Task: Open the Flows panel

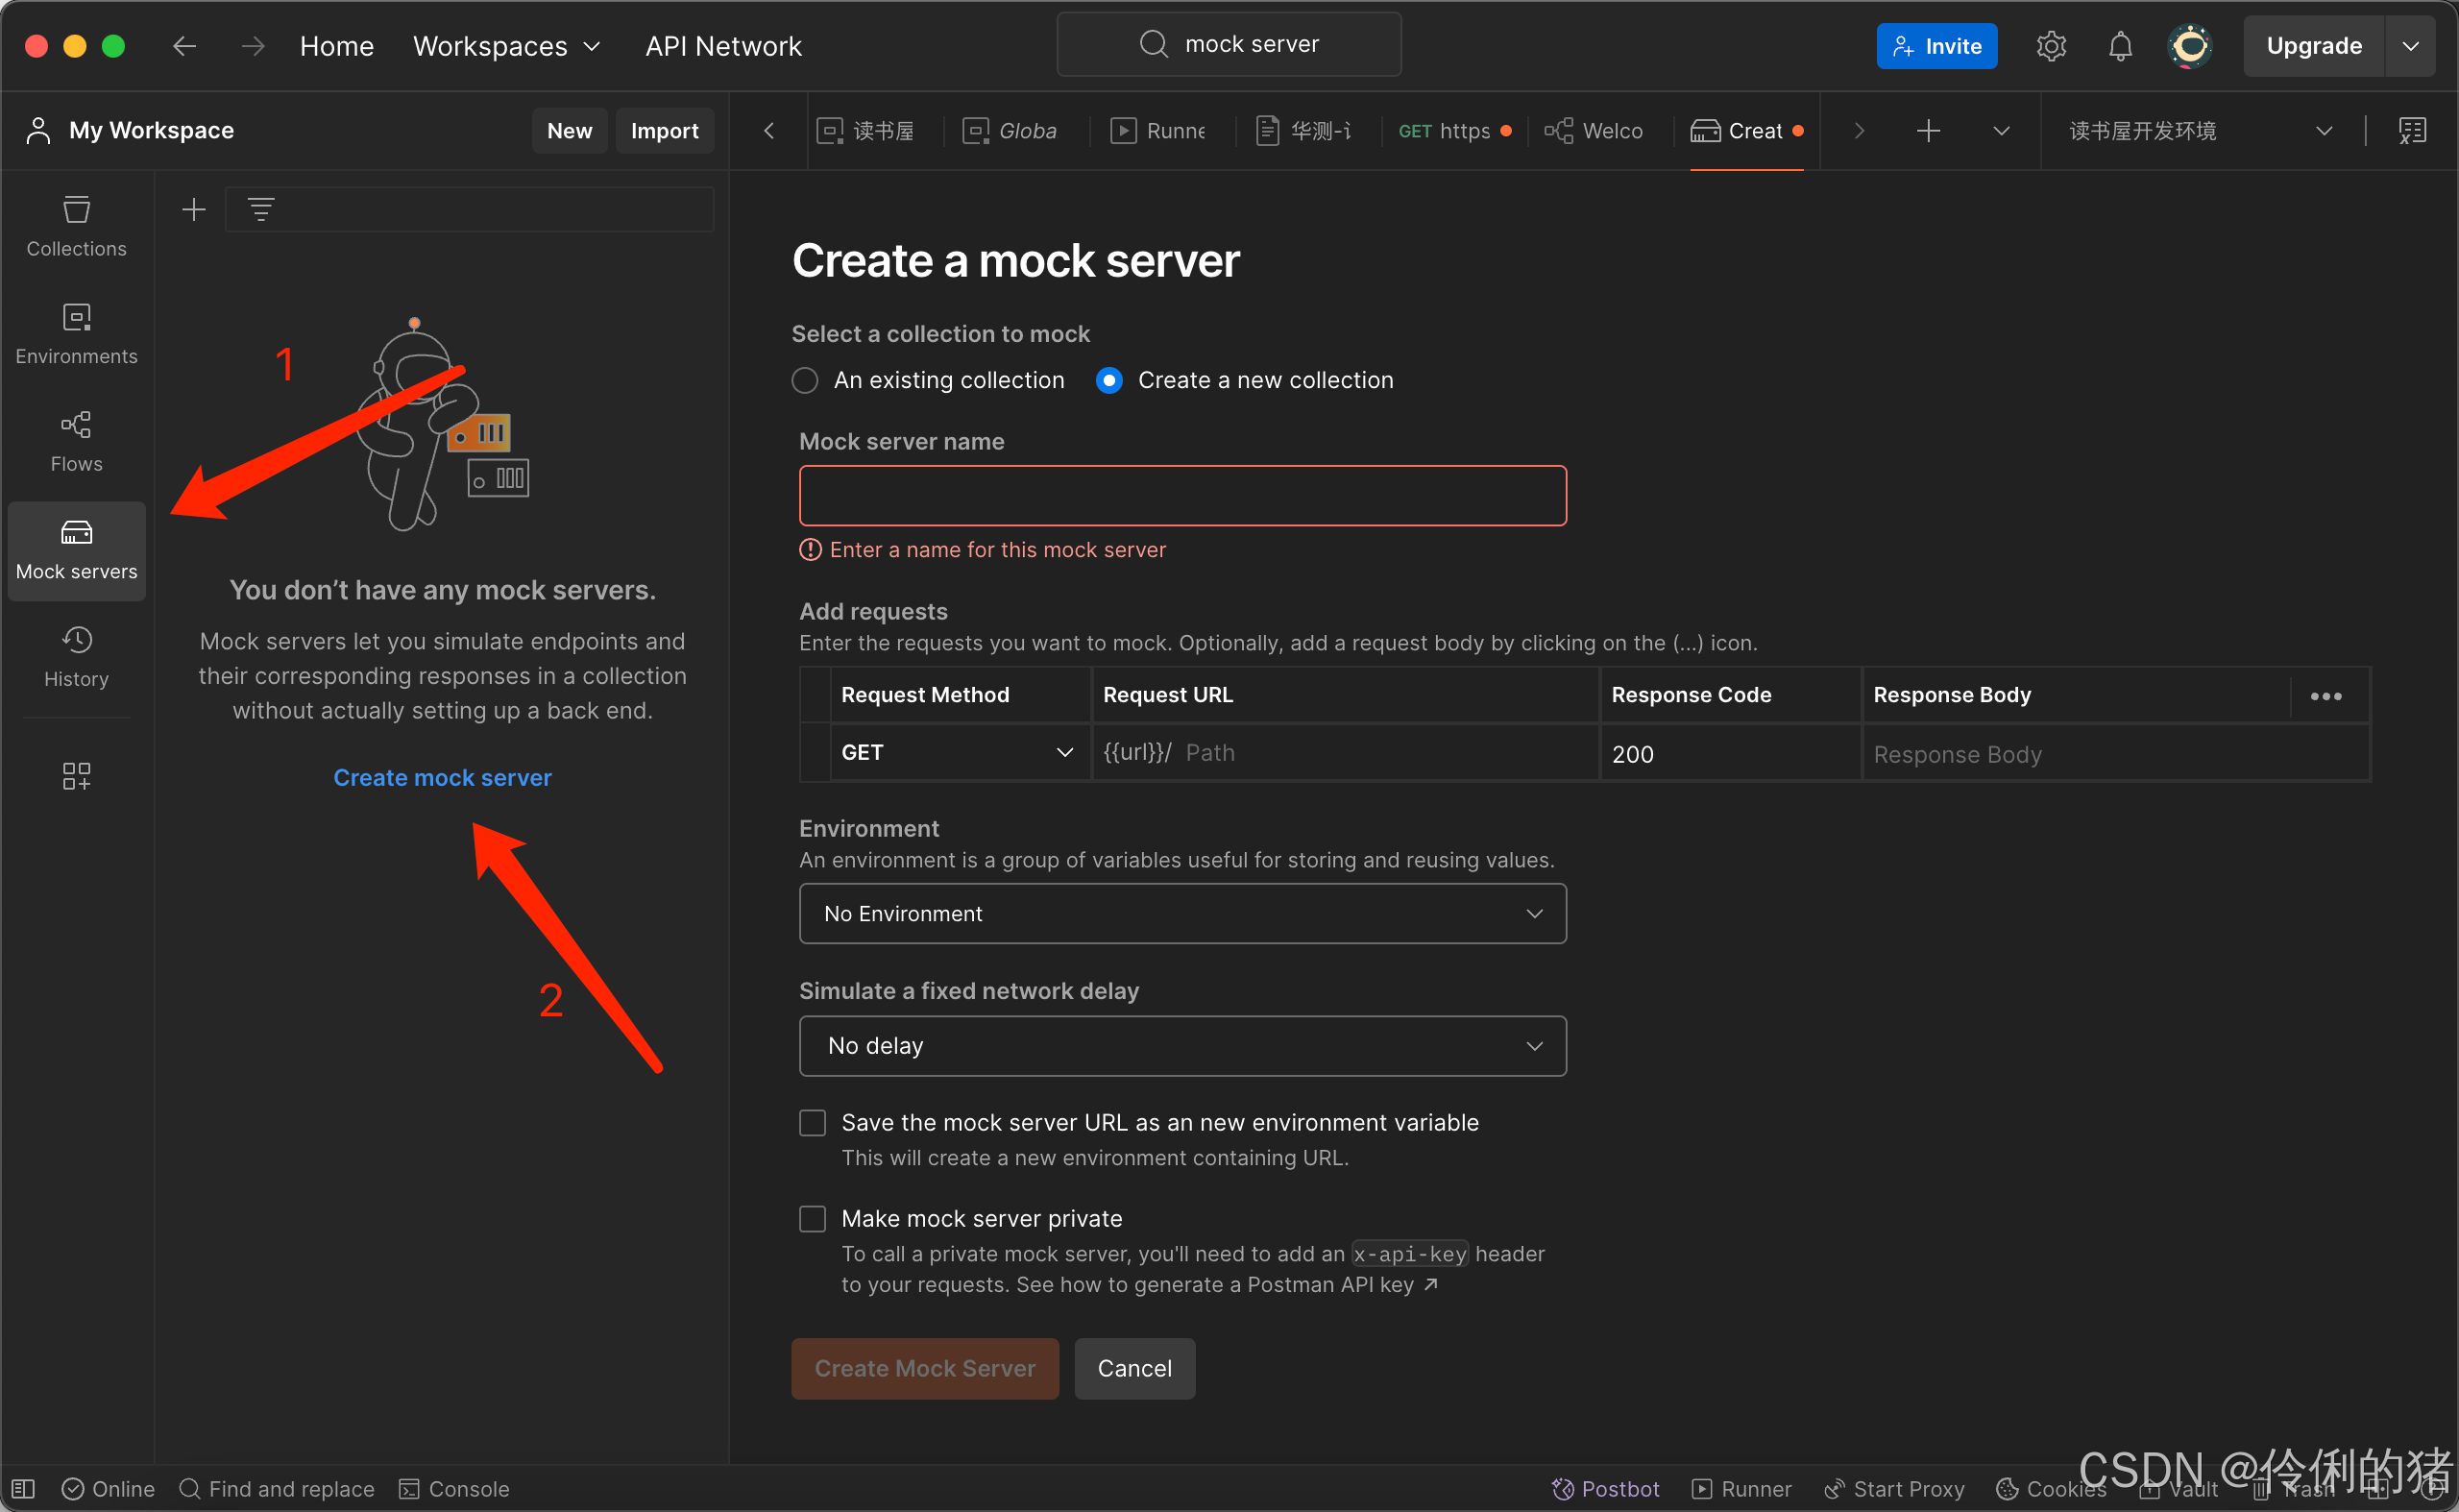Action: [76, 440]
